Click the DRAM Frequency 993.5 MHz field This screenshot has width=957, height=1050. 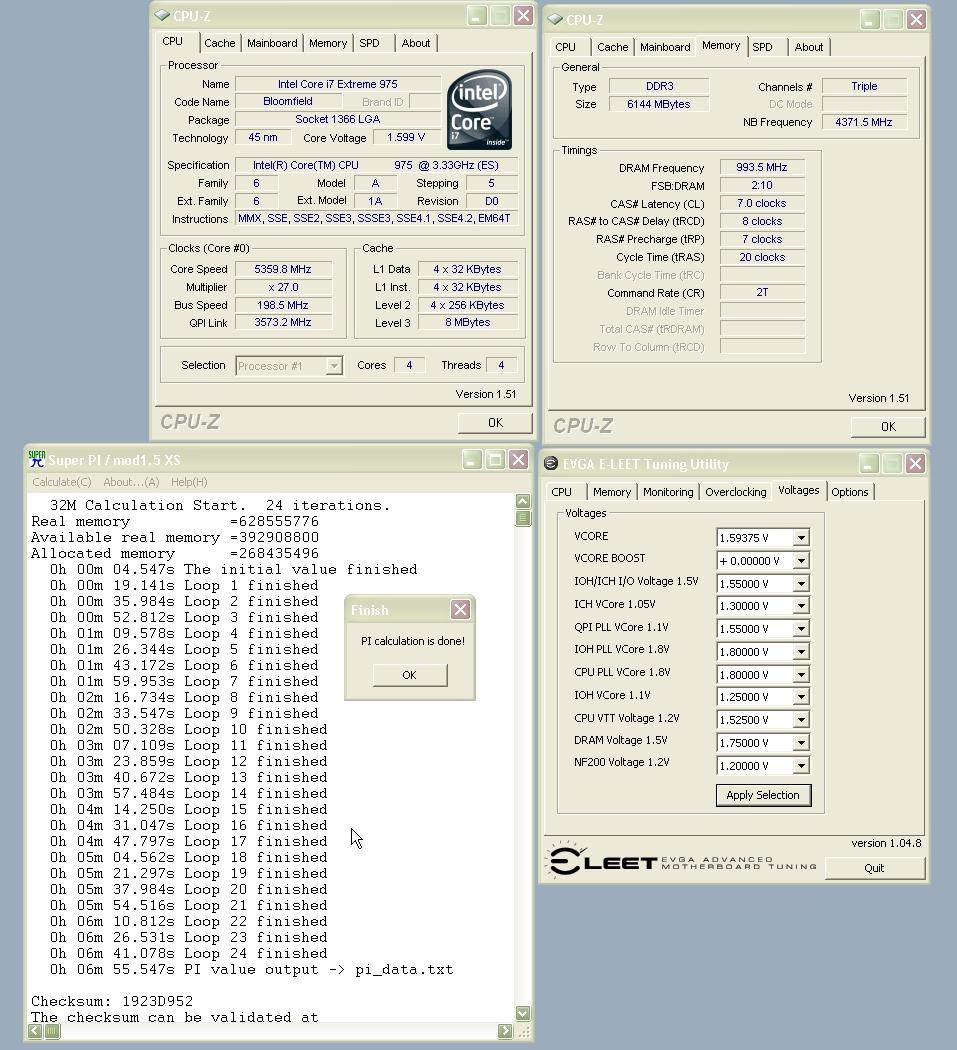point(762,167)
